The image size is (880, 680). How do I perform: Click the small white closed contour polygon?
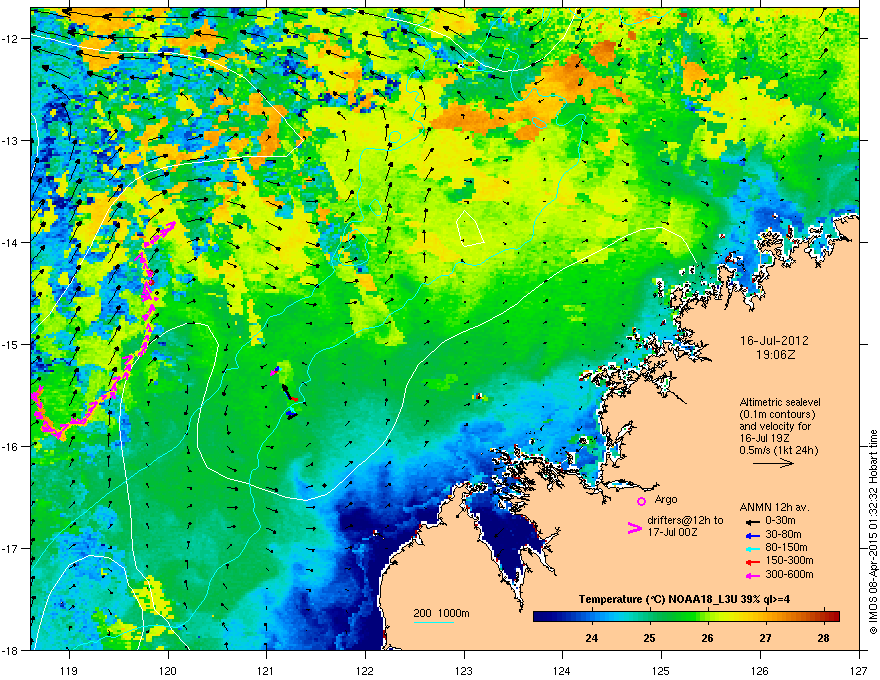[x=470, y=228]
